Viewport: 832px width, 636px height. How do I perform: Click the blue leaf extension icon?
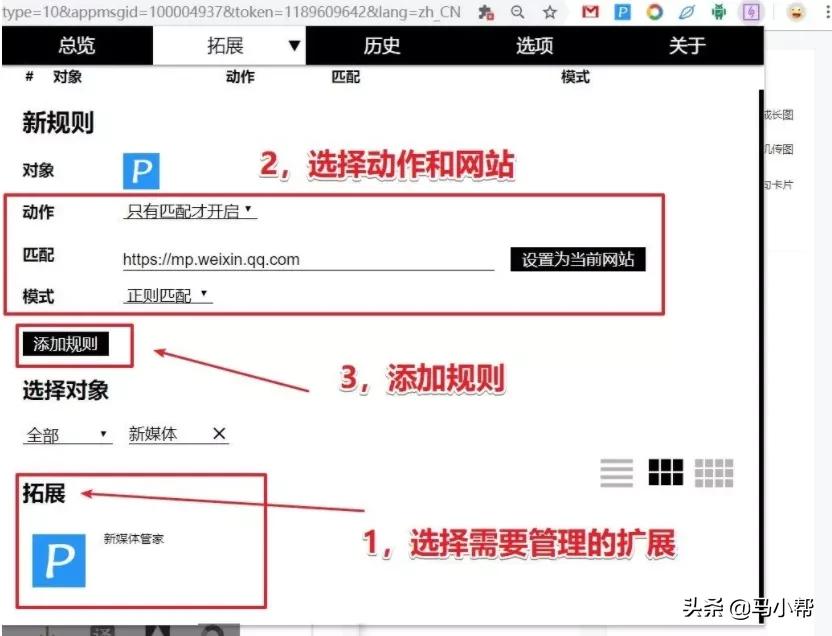(687, 12)
